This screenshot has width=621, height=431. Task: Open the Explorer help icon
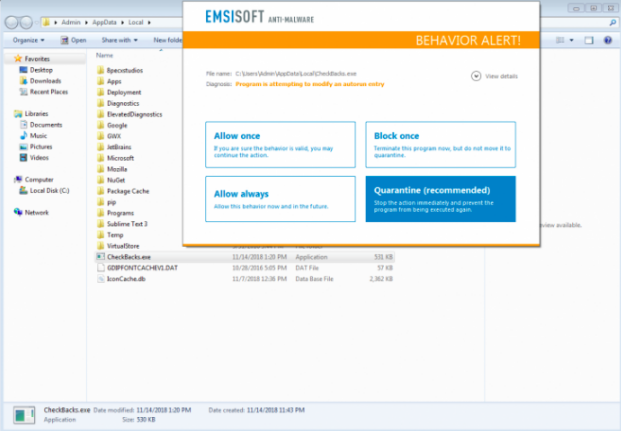pos(608,40)
